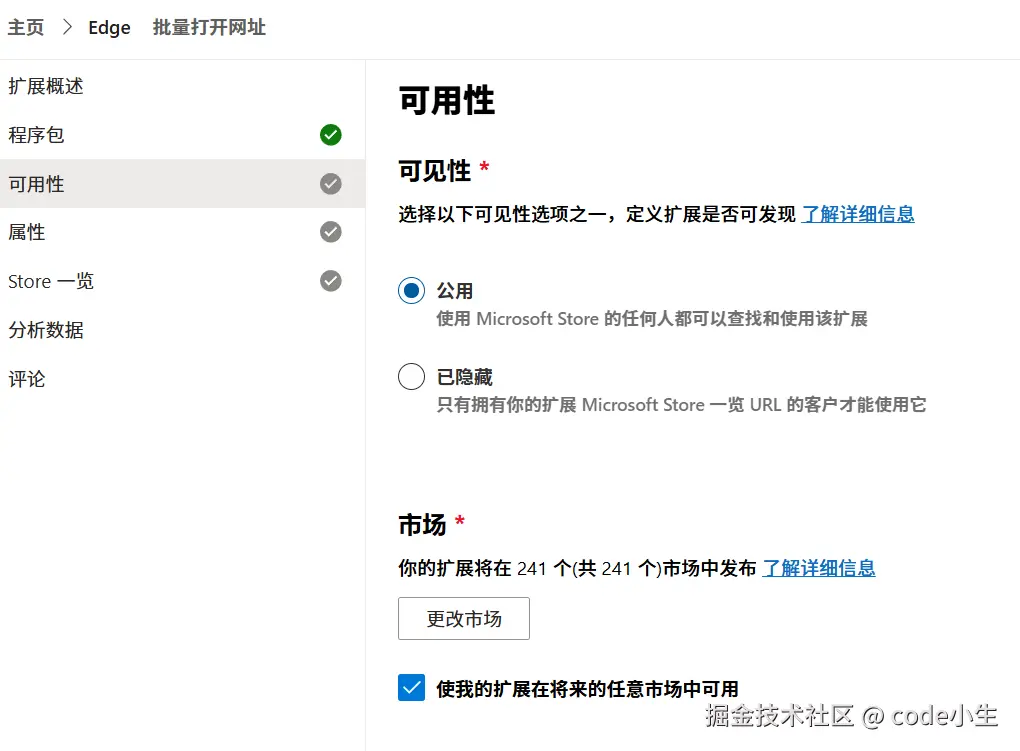Navigate to 主页 in the breadcrumb
This screenshot has width=1020, height=751.
point(26,28)
